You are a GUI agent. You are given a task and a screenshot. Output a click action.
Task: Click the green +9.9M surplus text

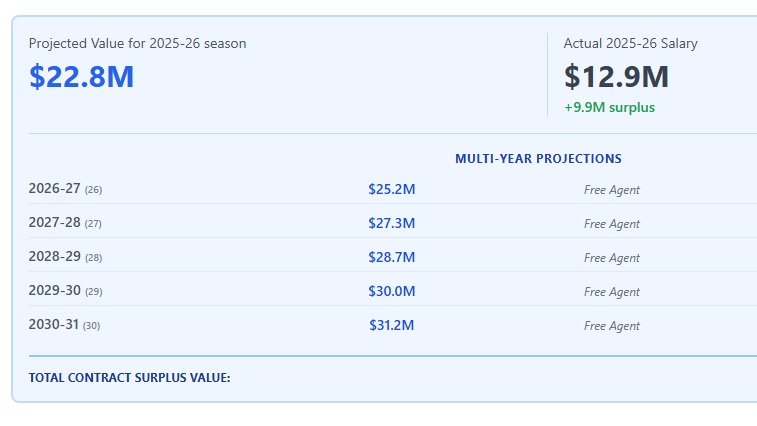[x=609, y=107]
